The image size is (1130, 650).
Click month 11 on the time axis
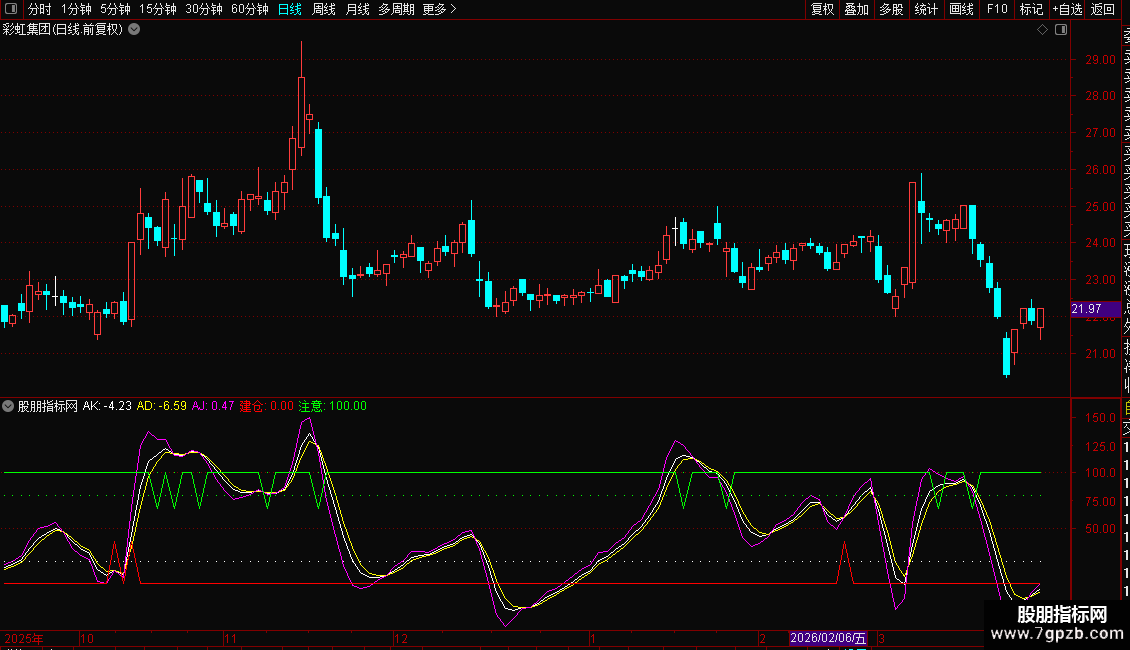(230, 638)
